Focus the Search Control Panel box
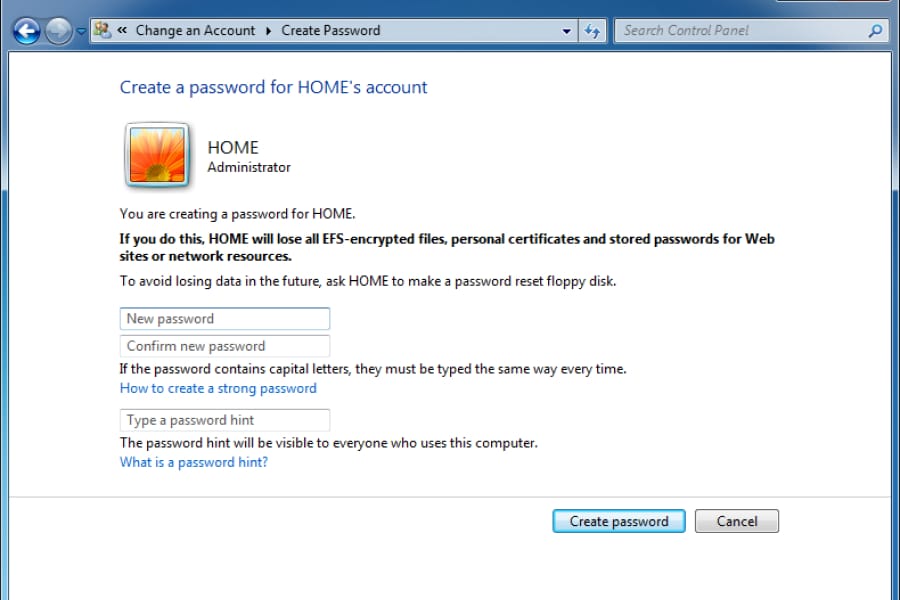900x600 pixels. tap(741, 30)
